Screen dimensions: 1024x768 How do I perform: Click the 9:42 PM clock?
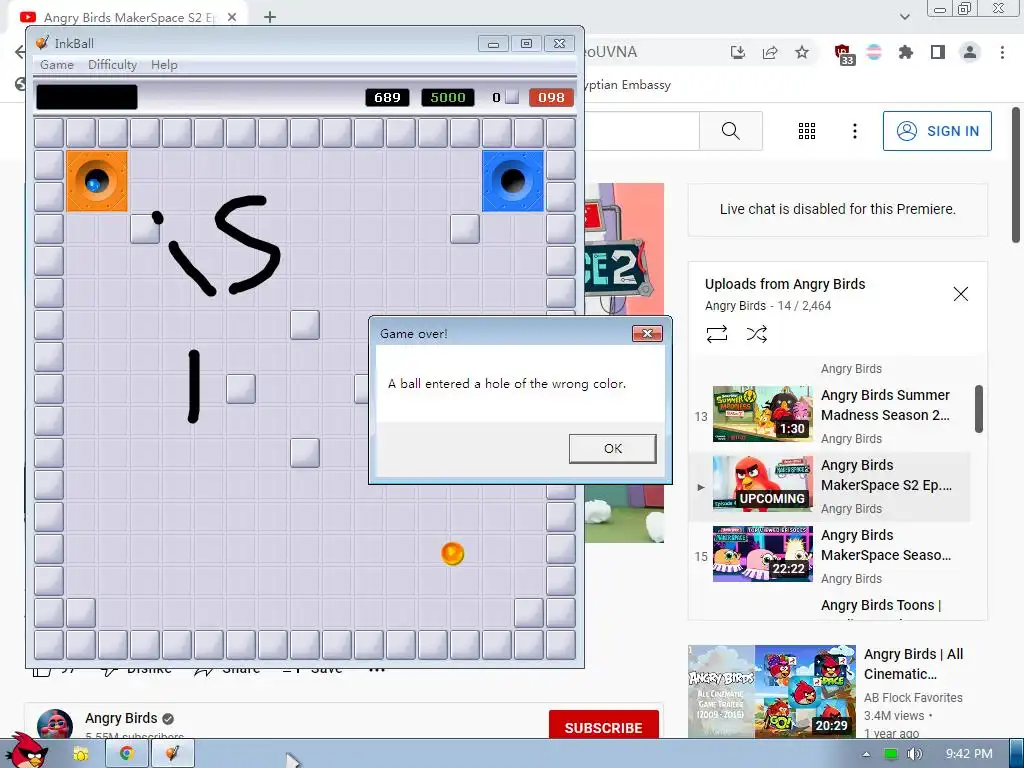(x=969, y=754)
